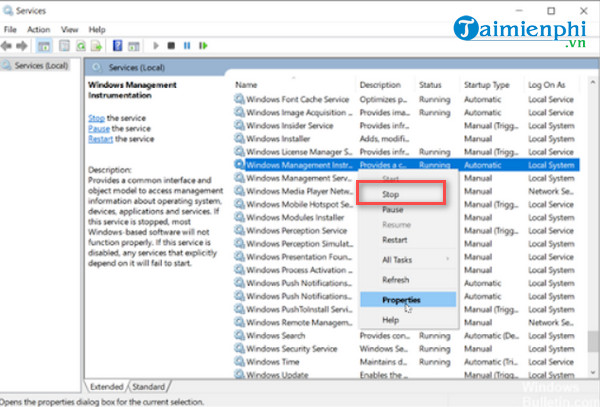
Task: Click the Start Service play icon
Action: coord(156,46)
